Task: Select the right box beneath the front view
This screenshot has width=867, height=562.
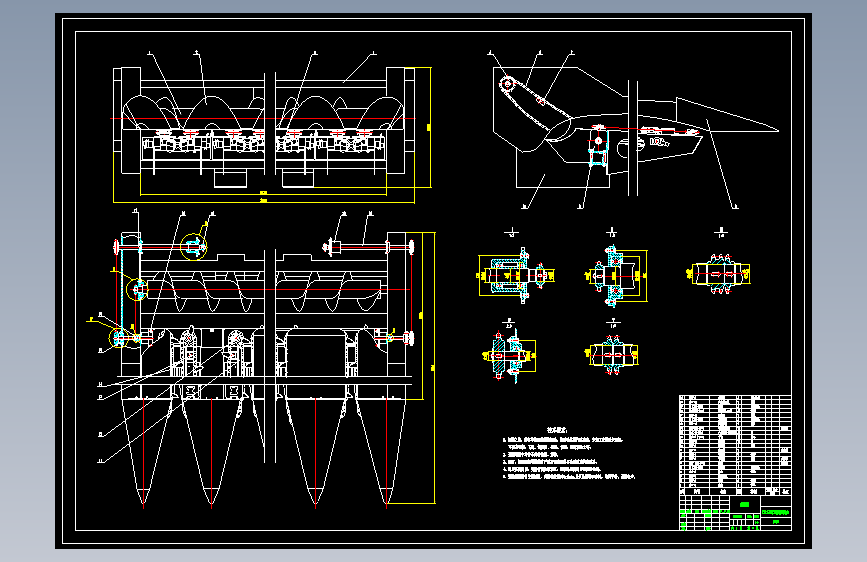Action: 298,179
